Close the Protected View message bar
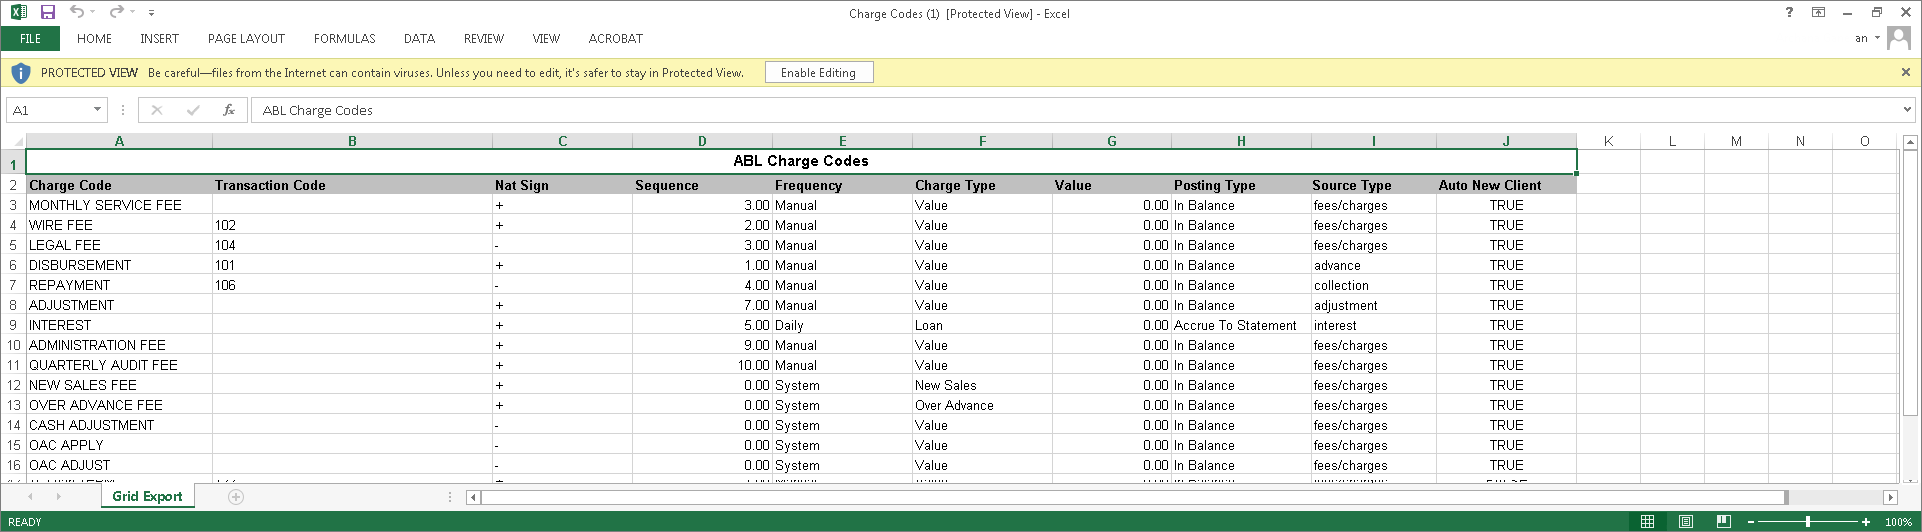Viewport: 1922px width, 532px height. (1905, 72)
